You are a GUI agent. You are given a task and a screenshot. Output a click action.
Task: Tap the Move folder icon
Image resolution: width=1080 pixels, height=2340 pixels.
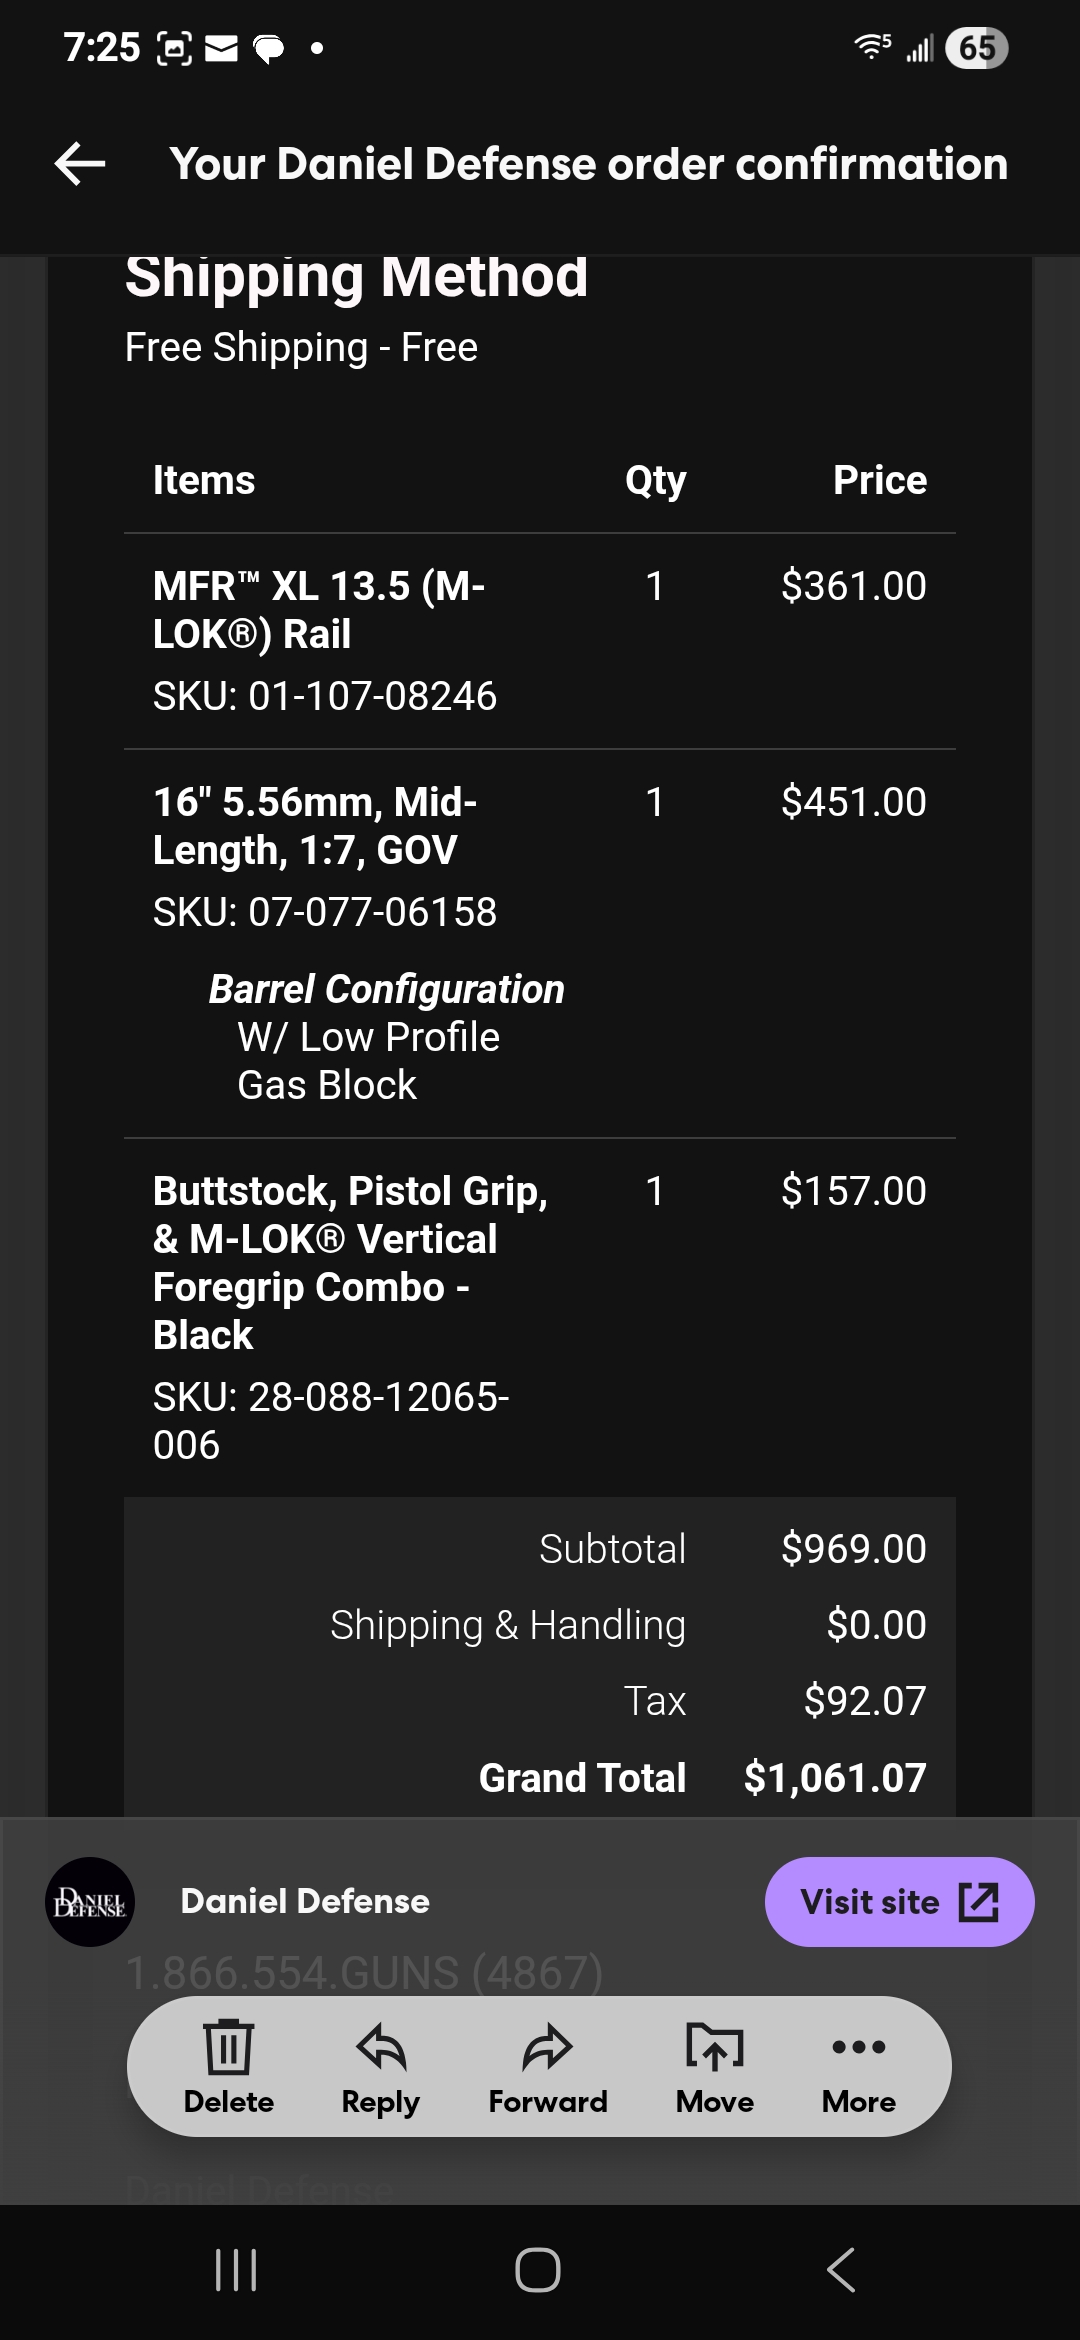714,2046
